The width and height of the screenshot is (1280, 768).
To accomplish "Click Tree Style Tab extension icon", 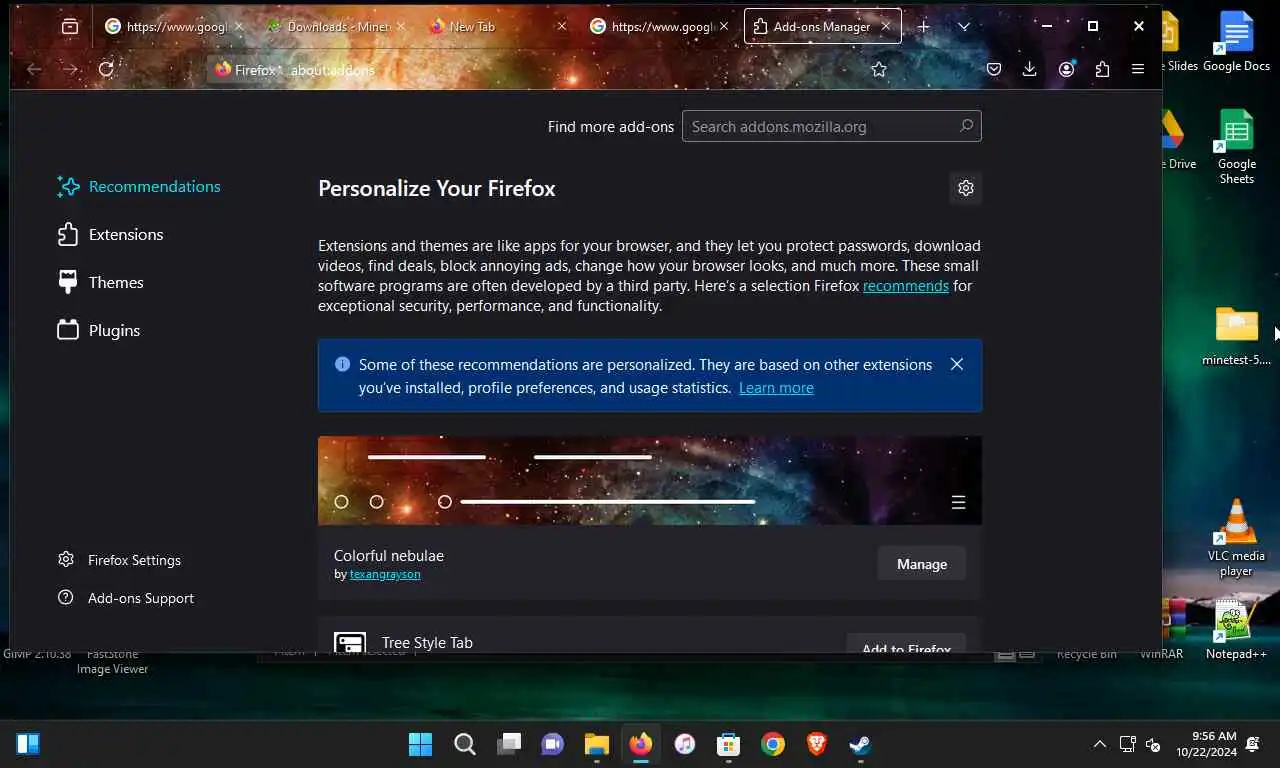I will [350, 642].
